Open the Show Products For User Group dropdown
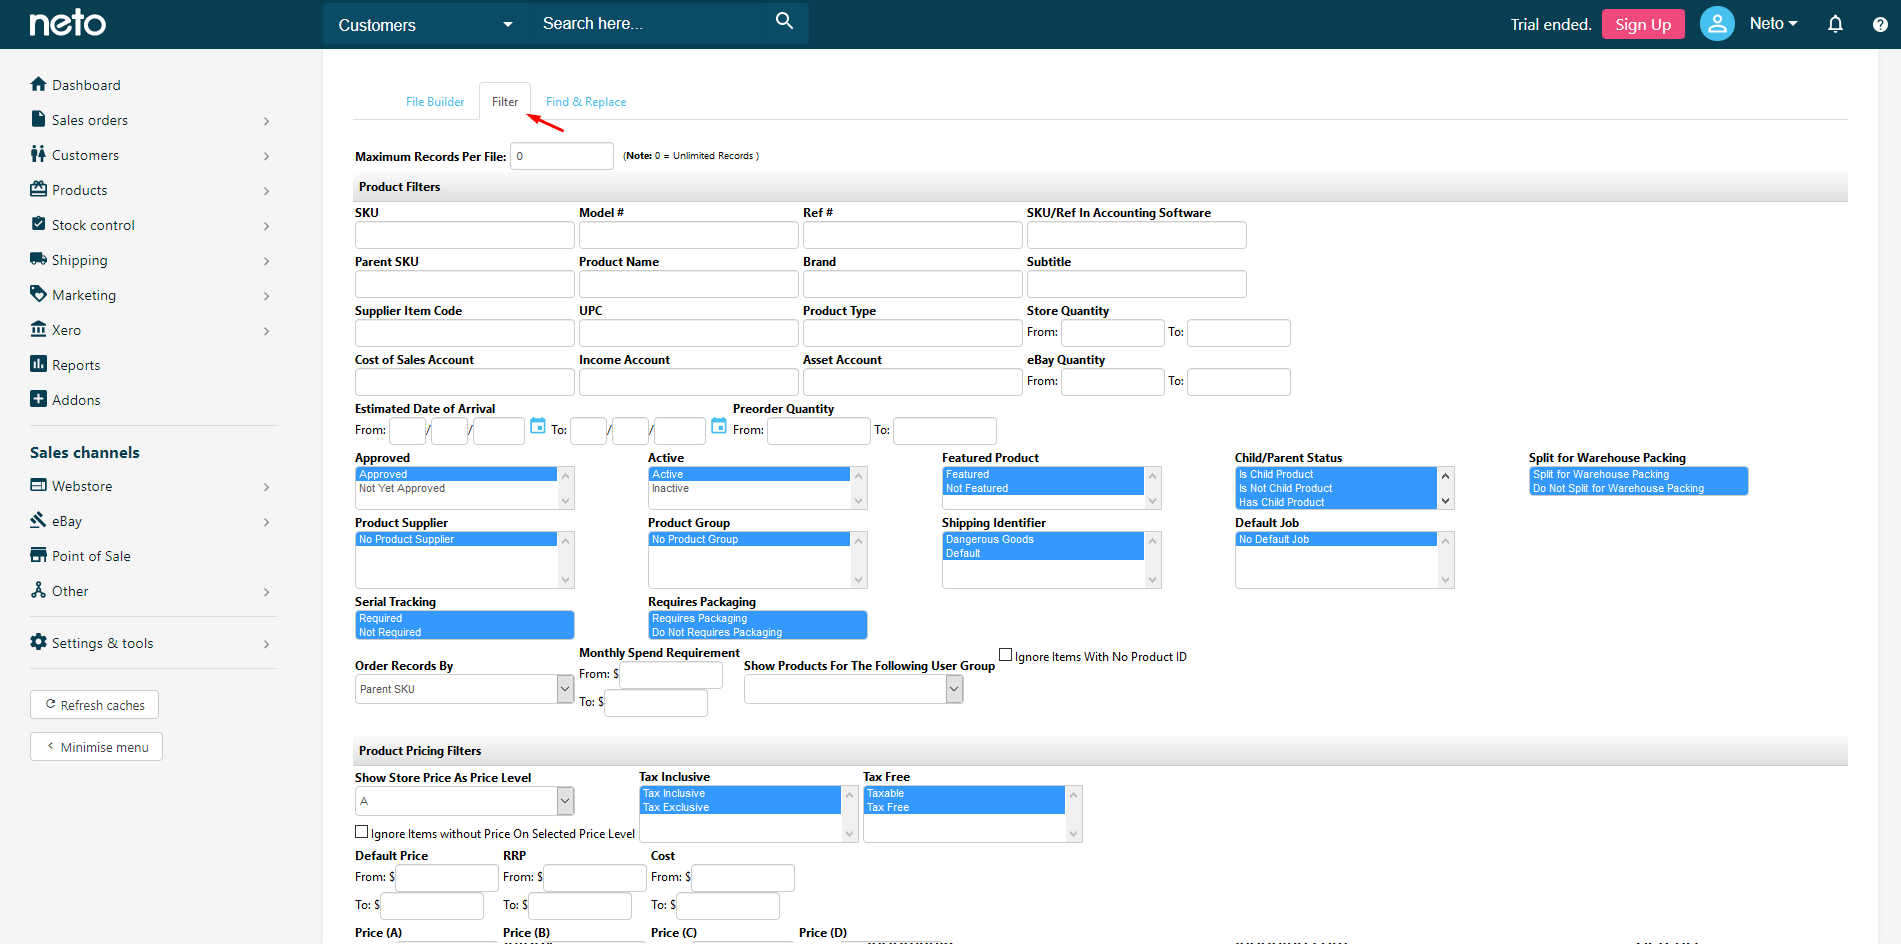This screenshot has height=944, width=1901. (x=853, y=689)
